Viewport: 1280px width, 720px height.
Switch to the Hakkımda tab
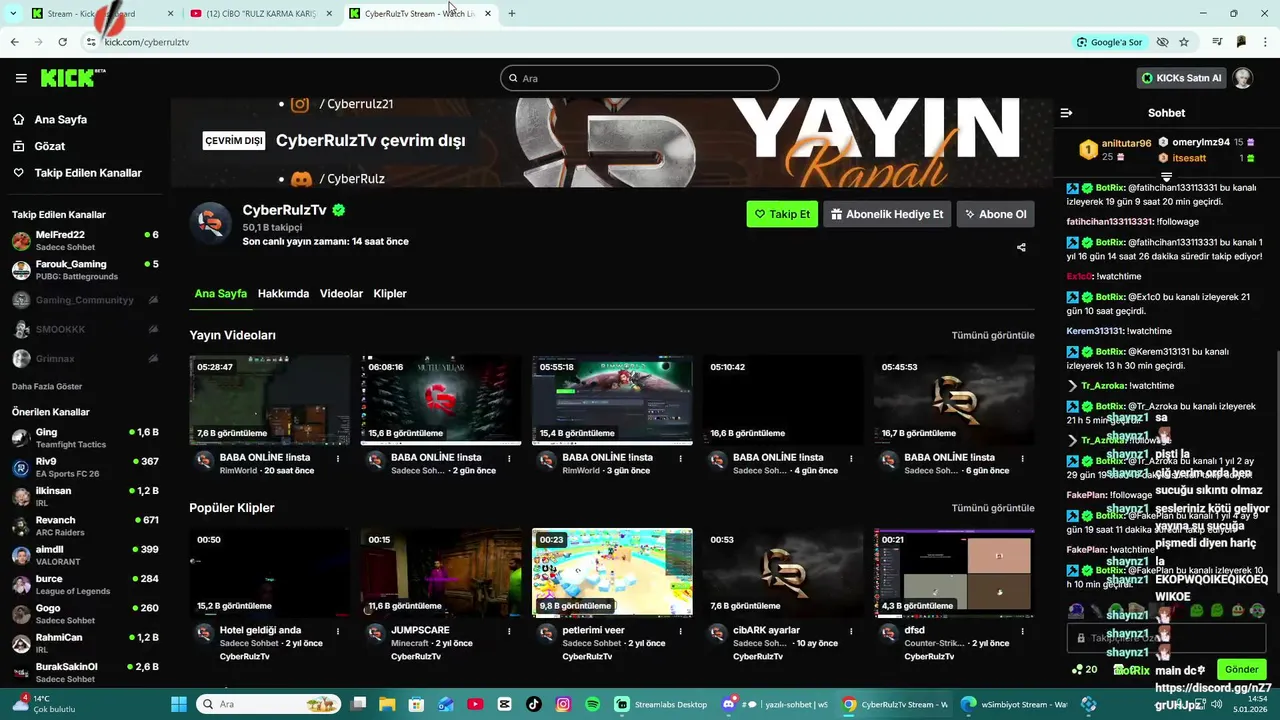tap(283, 294)
